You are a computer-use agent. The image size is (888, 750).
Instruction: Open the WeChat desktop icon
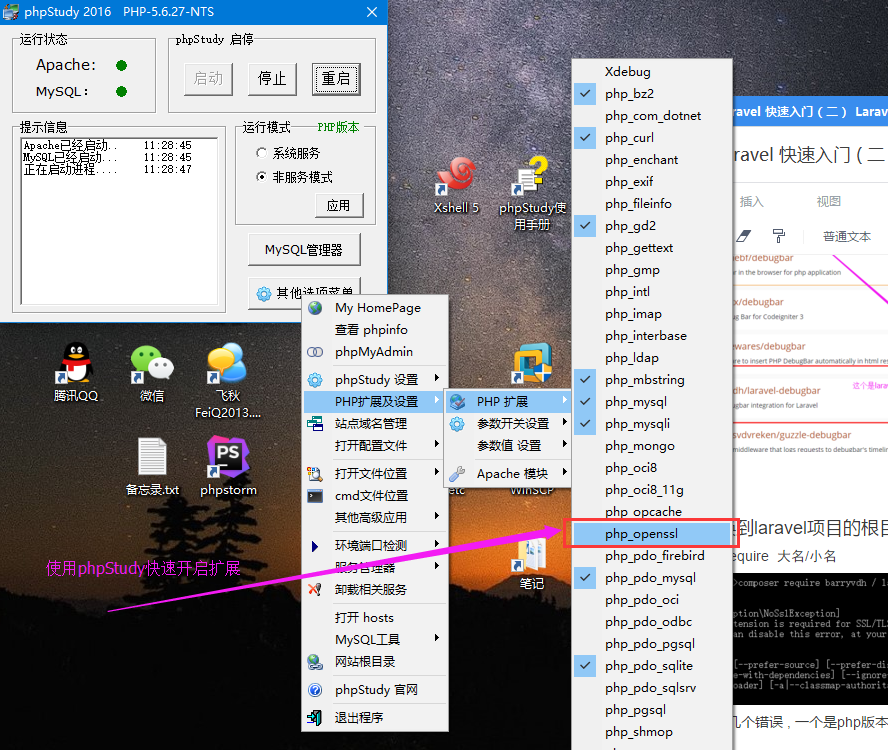coord(152,365)
